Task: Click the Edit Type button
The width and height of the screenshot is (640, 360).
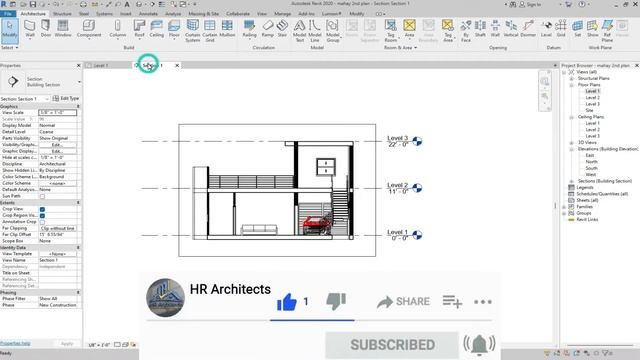Action: [66, 98]
